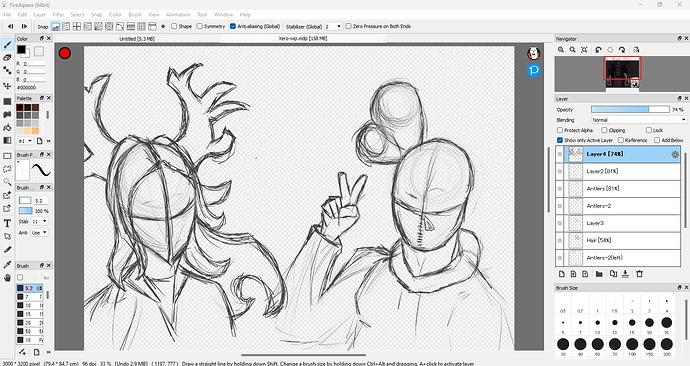Enable the Add Below checkbox
The width and height of the screenshot is (690, 366).
(x=657, y=140)
